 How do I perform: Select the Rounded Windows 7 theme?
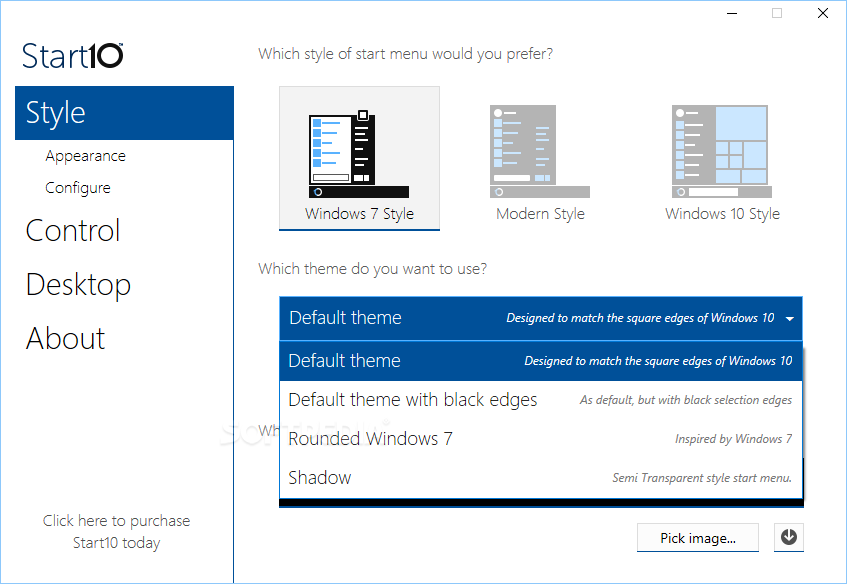click(541, 439)
